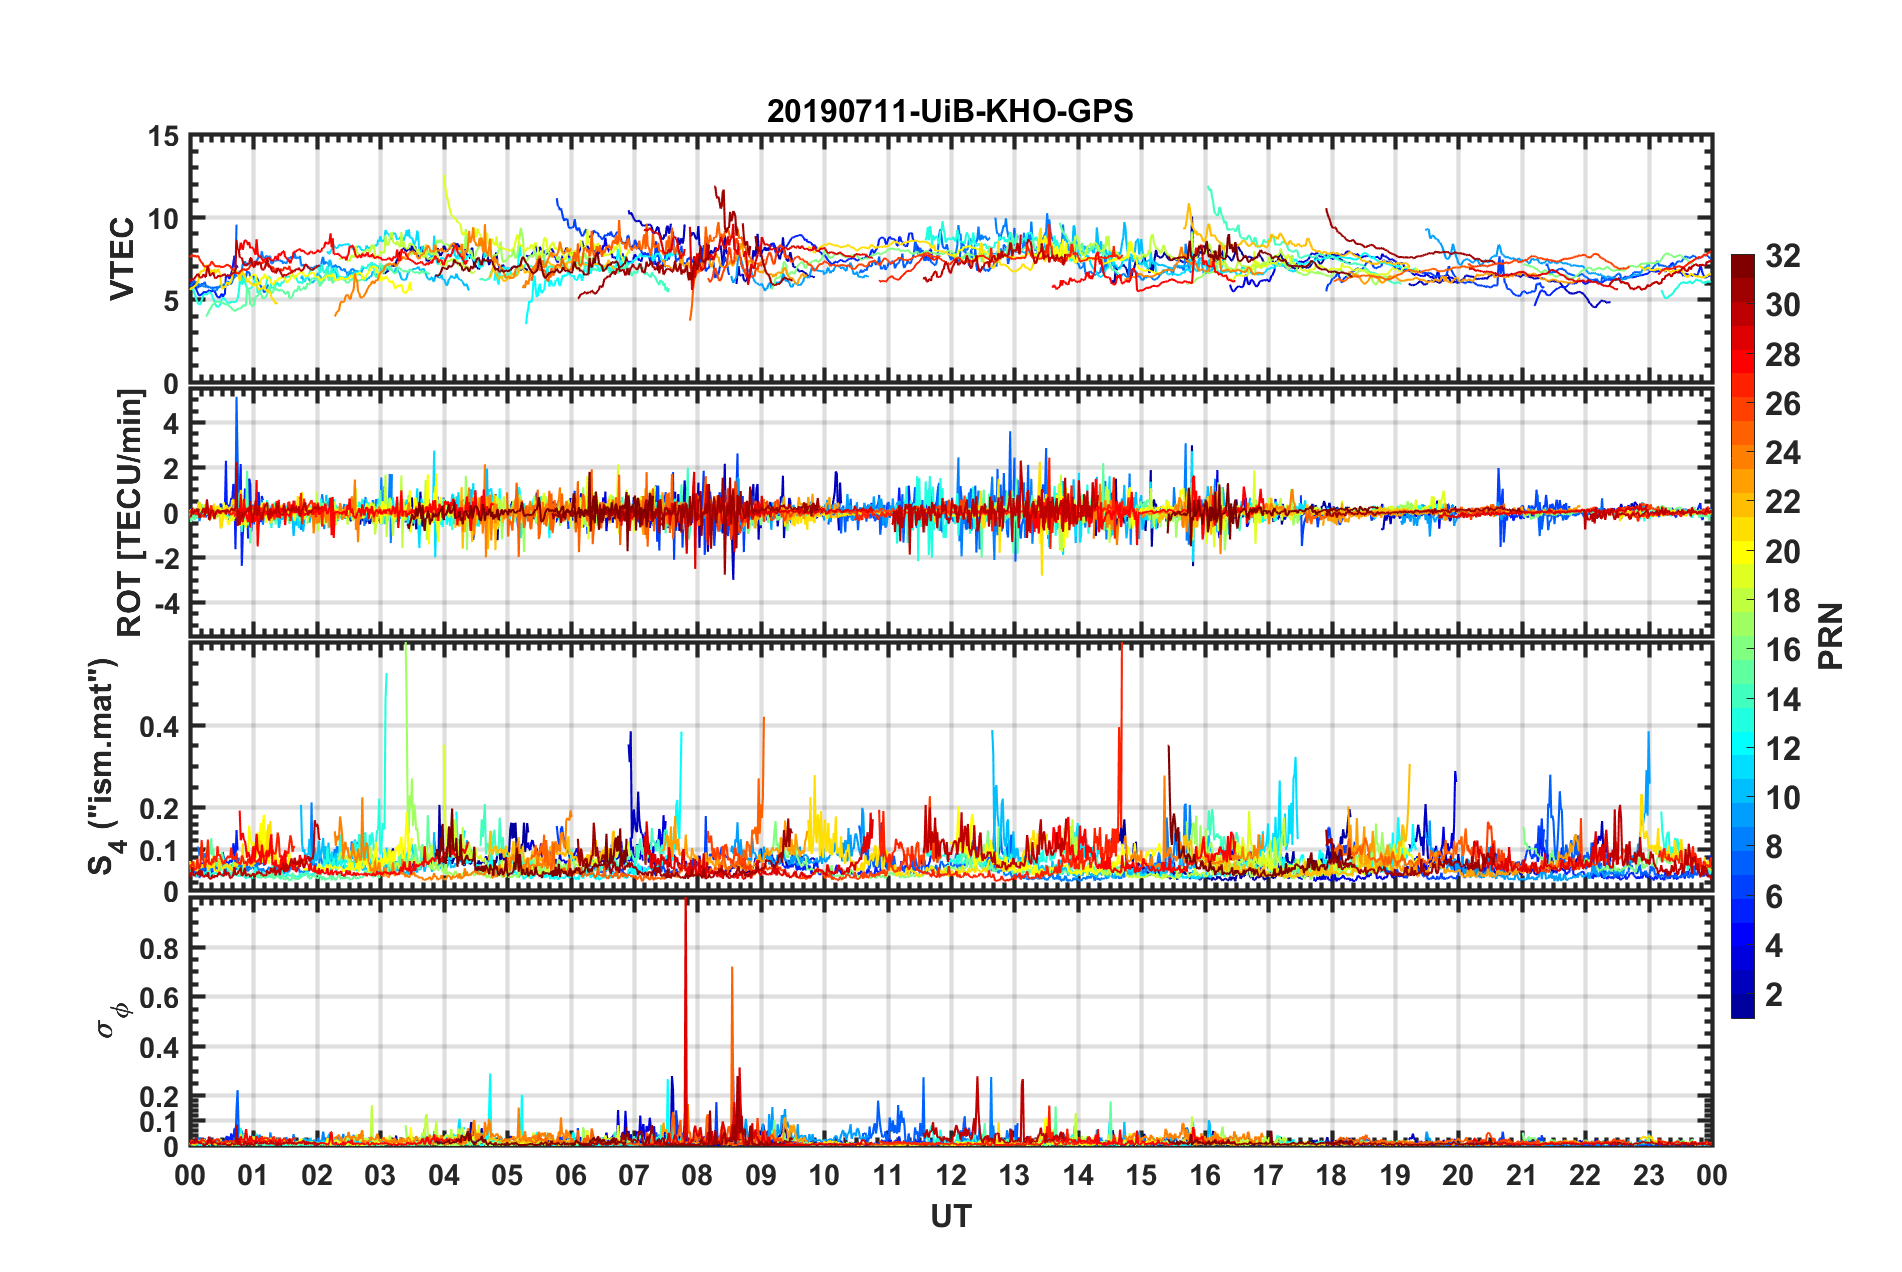This screenshot has height=1272, width=1902.
Task: Click x-axis tick label 19
Action: pos(1395,1175)
